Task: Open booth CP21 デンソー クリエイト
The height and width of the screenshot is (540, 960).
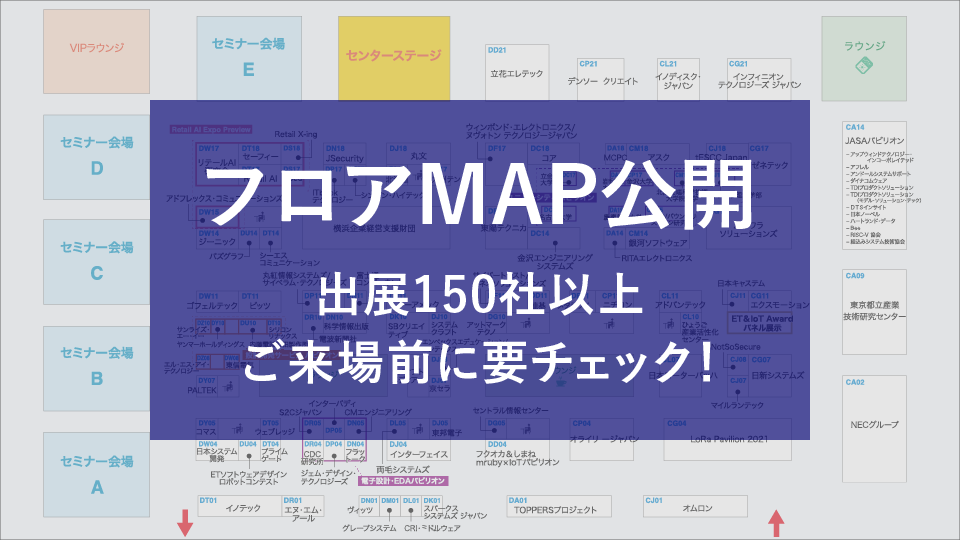Action: pyautogui.click(x=601, y=79)
